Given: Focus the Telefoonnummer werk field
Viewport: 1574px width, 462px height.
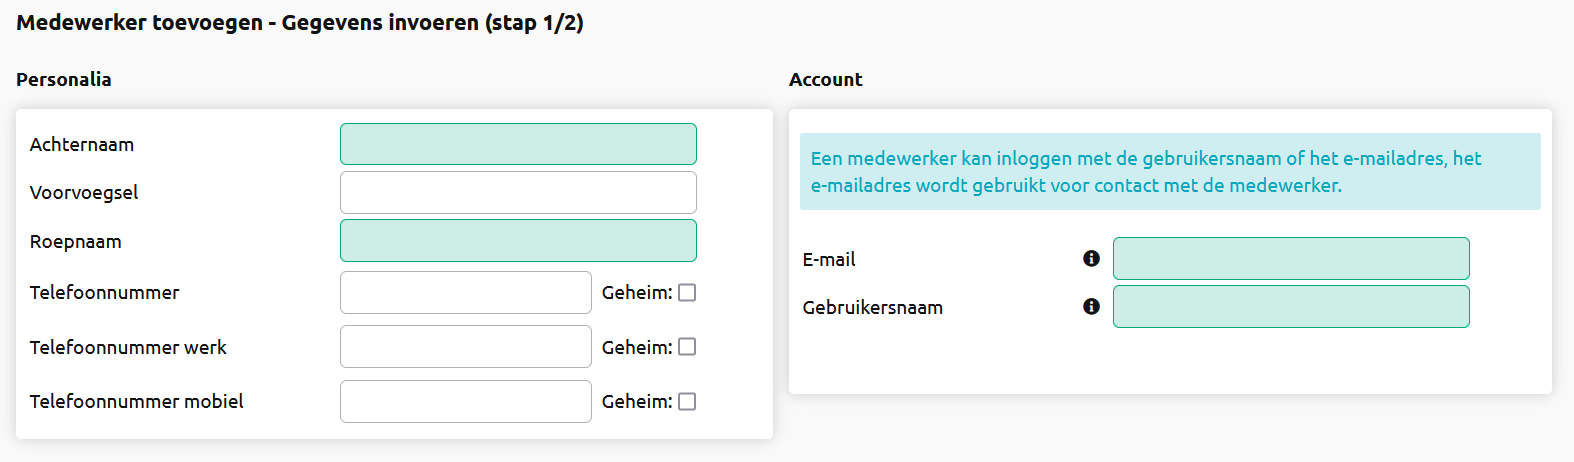Looking at the screenshot, I should pos(466,347).
